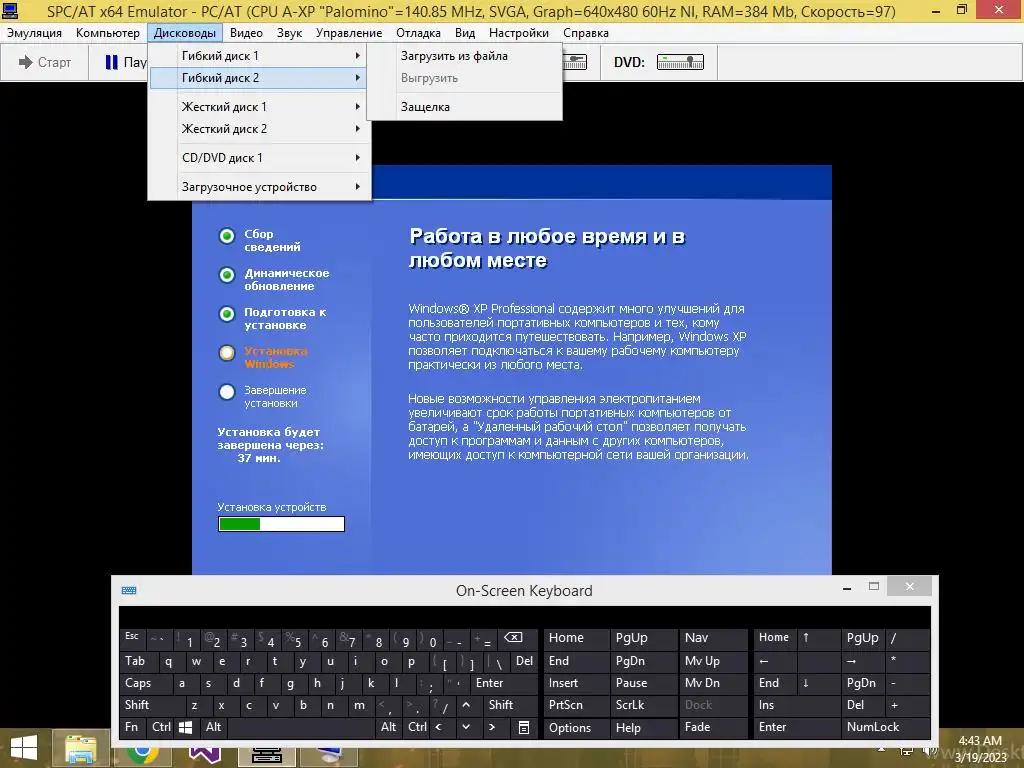The width and height of the screenshot is (1024, 768).
Task: Expand the Жесткий диск 1 submenu
Action: coord(259,106)
